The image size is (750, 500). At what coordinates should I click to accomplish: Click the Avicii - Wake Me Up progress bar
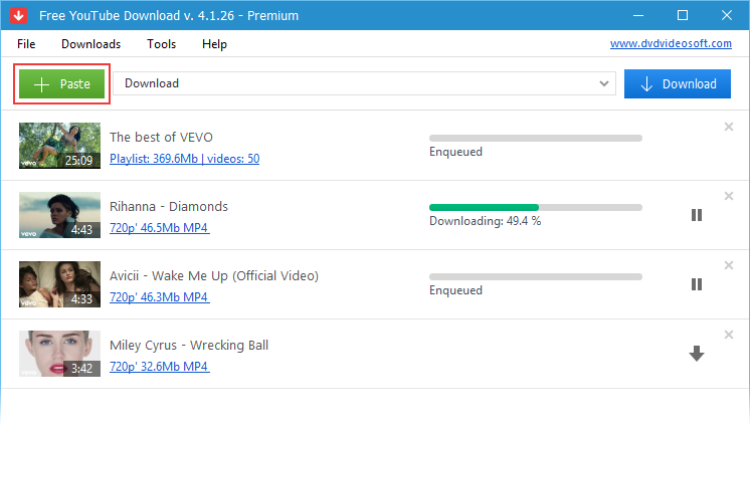536,277
